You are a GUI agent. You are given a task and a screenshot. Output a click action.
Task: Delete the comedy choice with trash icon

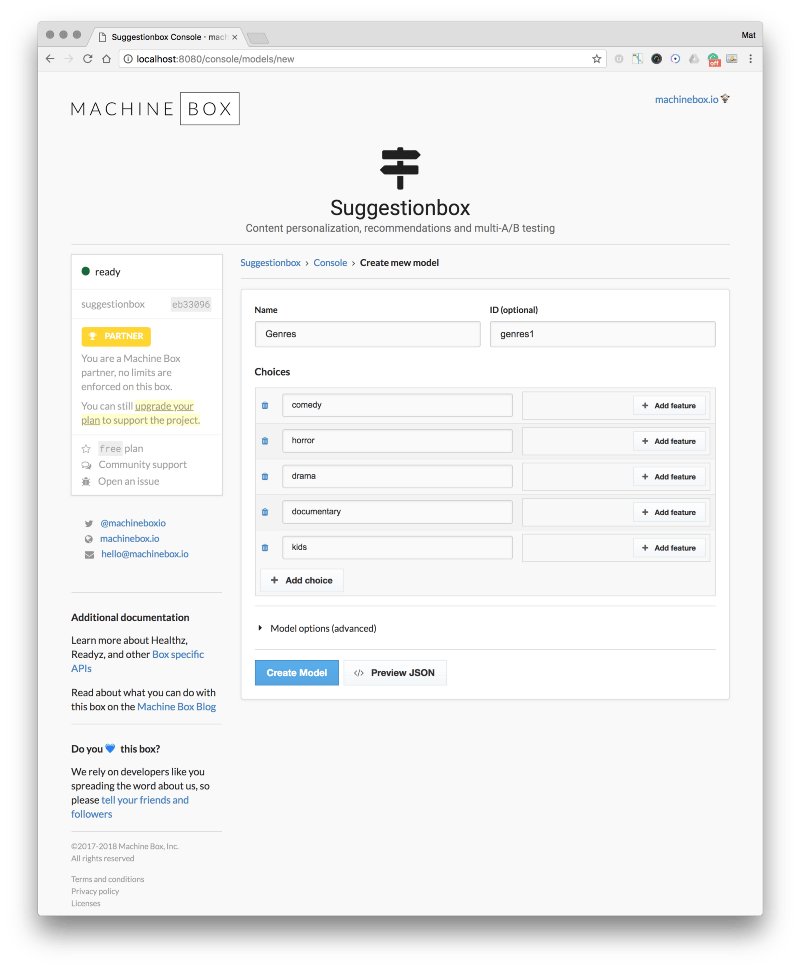265,405
